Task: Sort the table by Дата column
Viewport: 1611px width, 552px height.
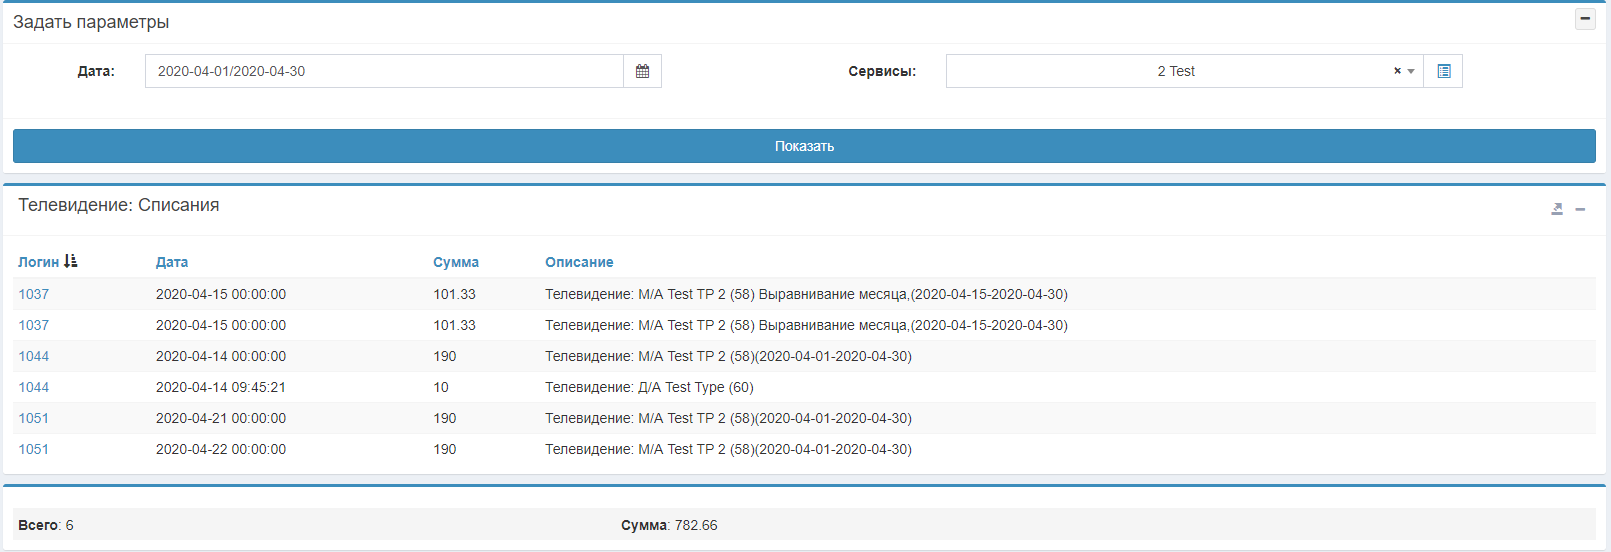Action: [172, 262]
